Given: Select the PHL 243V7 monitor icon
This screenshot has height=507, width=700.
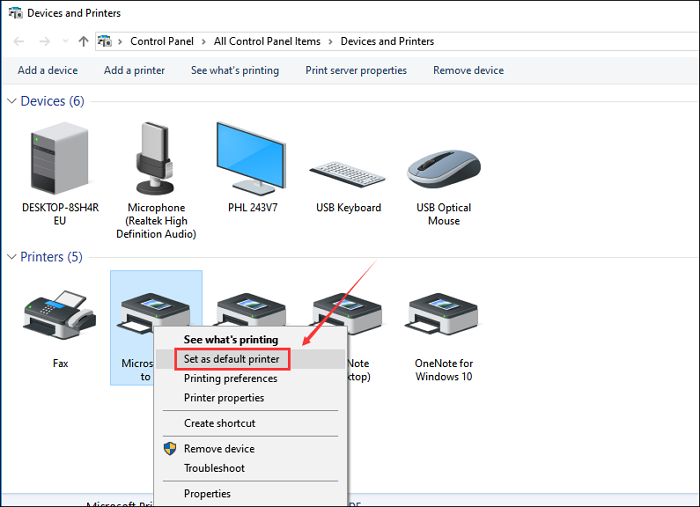Looking at the screenshot, I should pyautogui.click(x=251, y=158).
